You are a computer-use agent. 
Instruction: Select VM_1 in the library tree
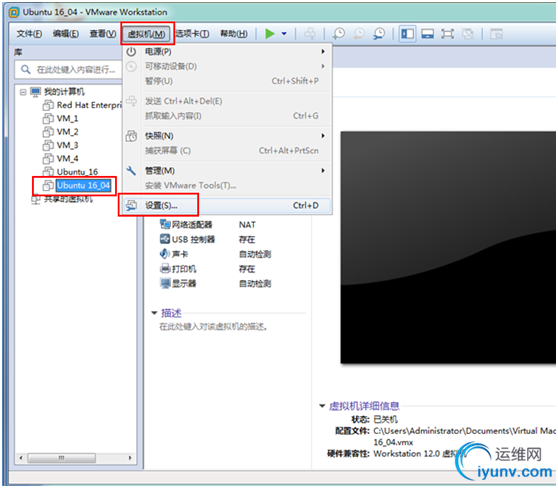click(67, 119)
